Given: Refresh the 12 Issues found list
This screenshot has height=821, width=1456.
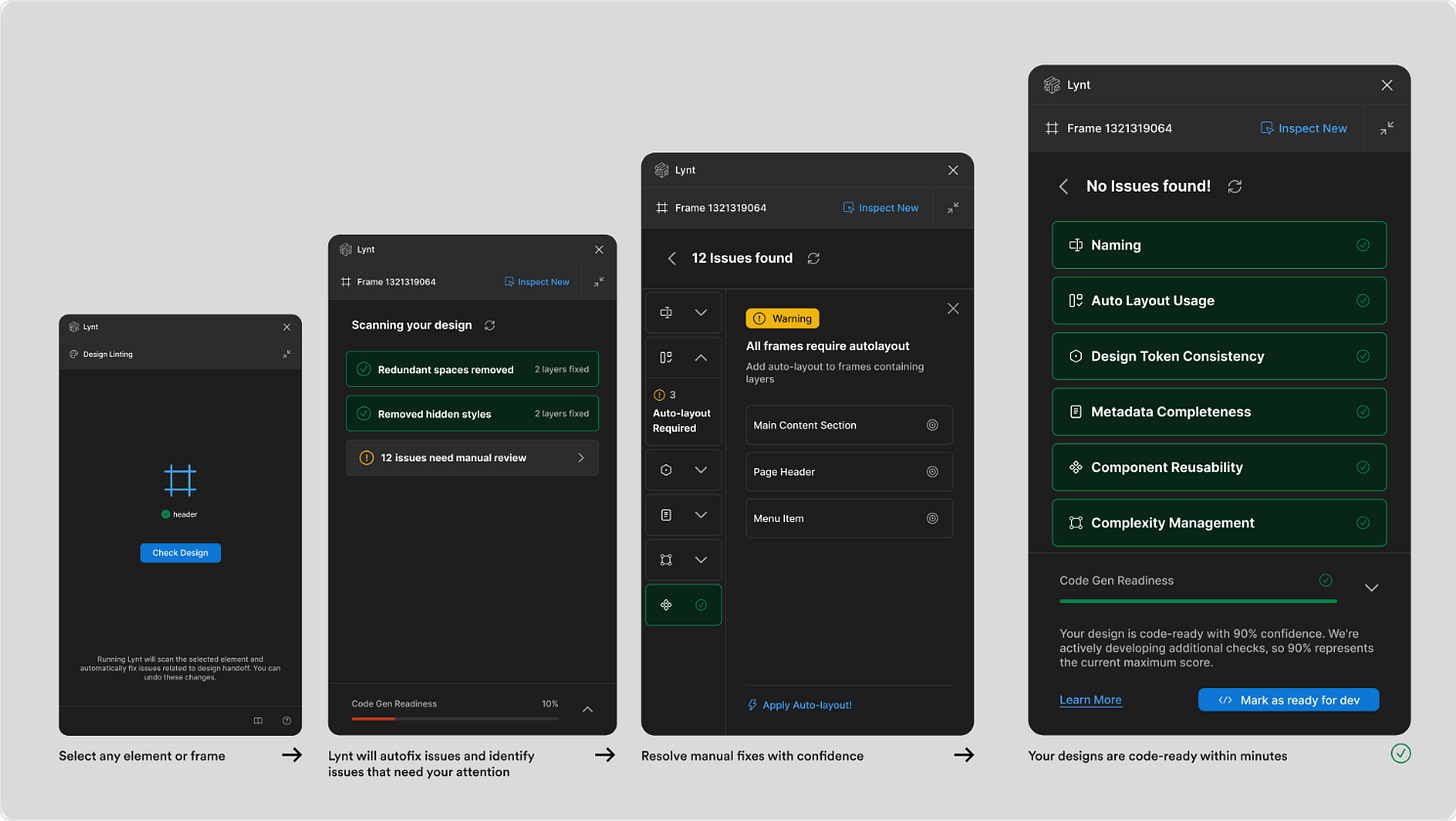Looking at the screenshot, I should [x=813, y=258].
